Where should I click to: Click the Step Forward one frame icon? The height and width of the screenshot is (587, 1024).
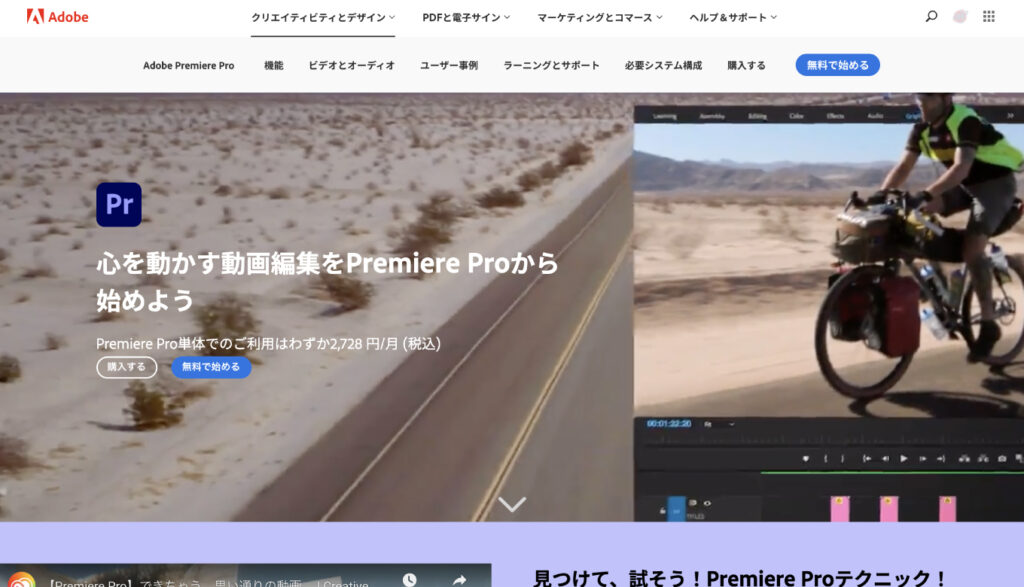point(923,458)
